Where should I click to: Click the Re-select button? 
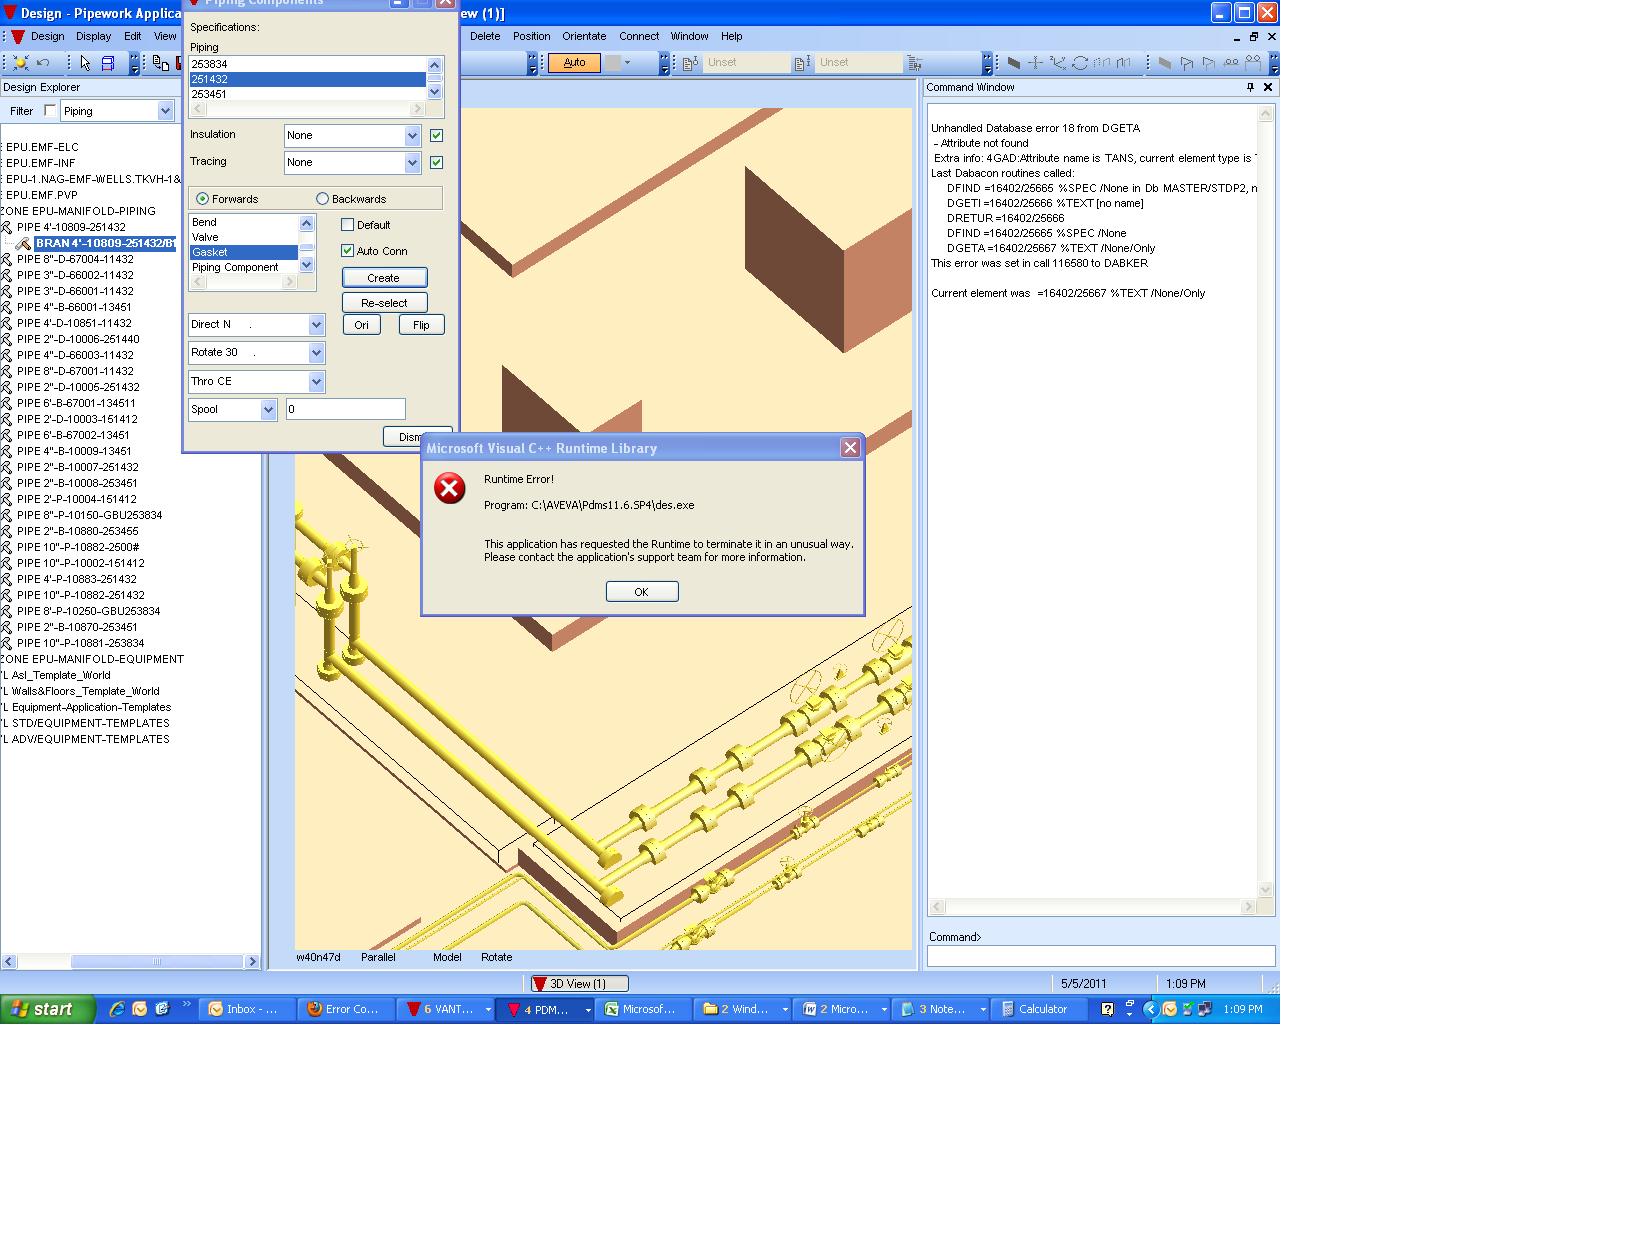tap(384, 303)
